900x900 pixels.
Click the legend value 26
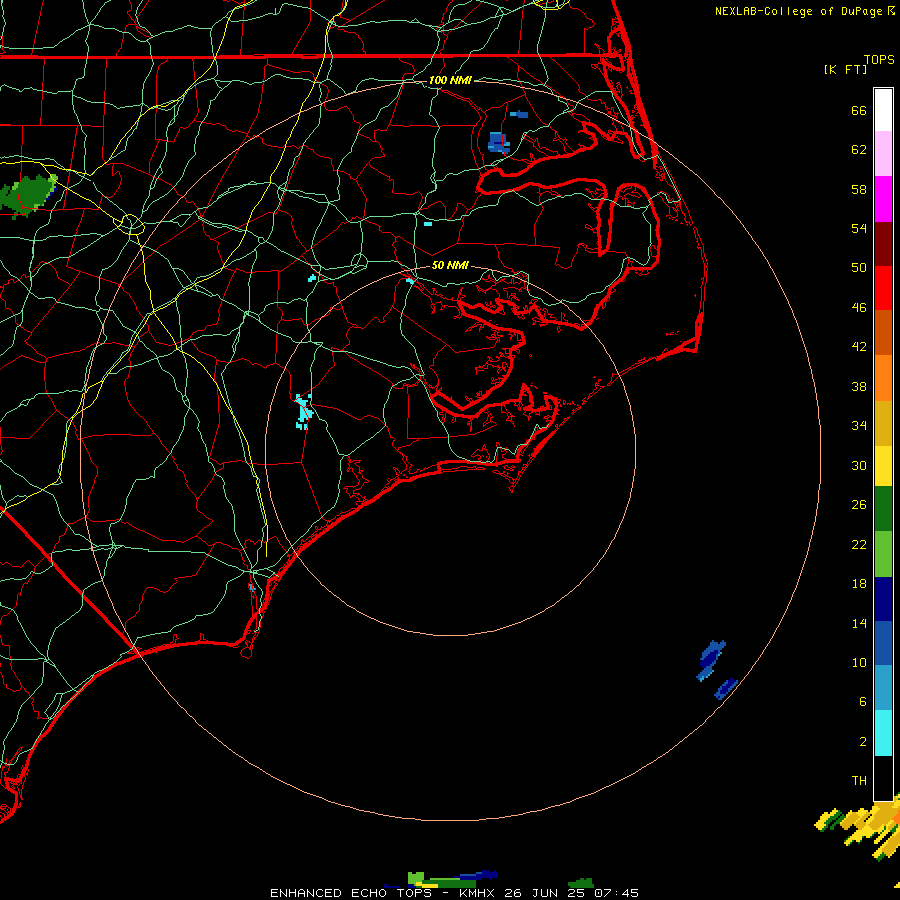click(859, 505)
